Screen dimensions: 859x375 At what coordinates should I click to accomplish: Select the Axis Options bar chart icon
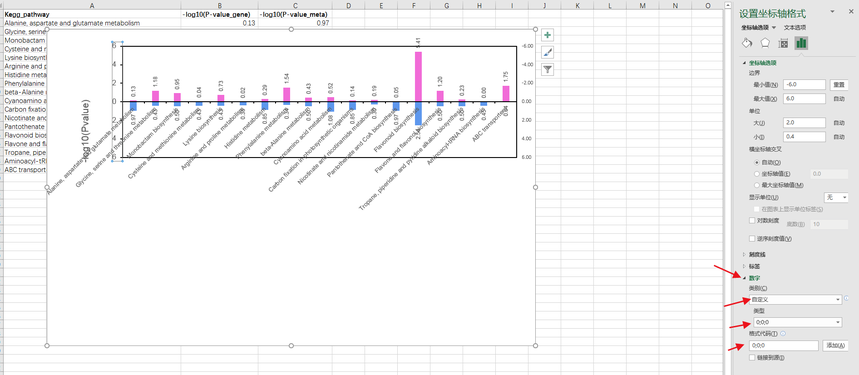point(801,43)
